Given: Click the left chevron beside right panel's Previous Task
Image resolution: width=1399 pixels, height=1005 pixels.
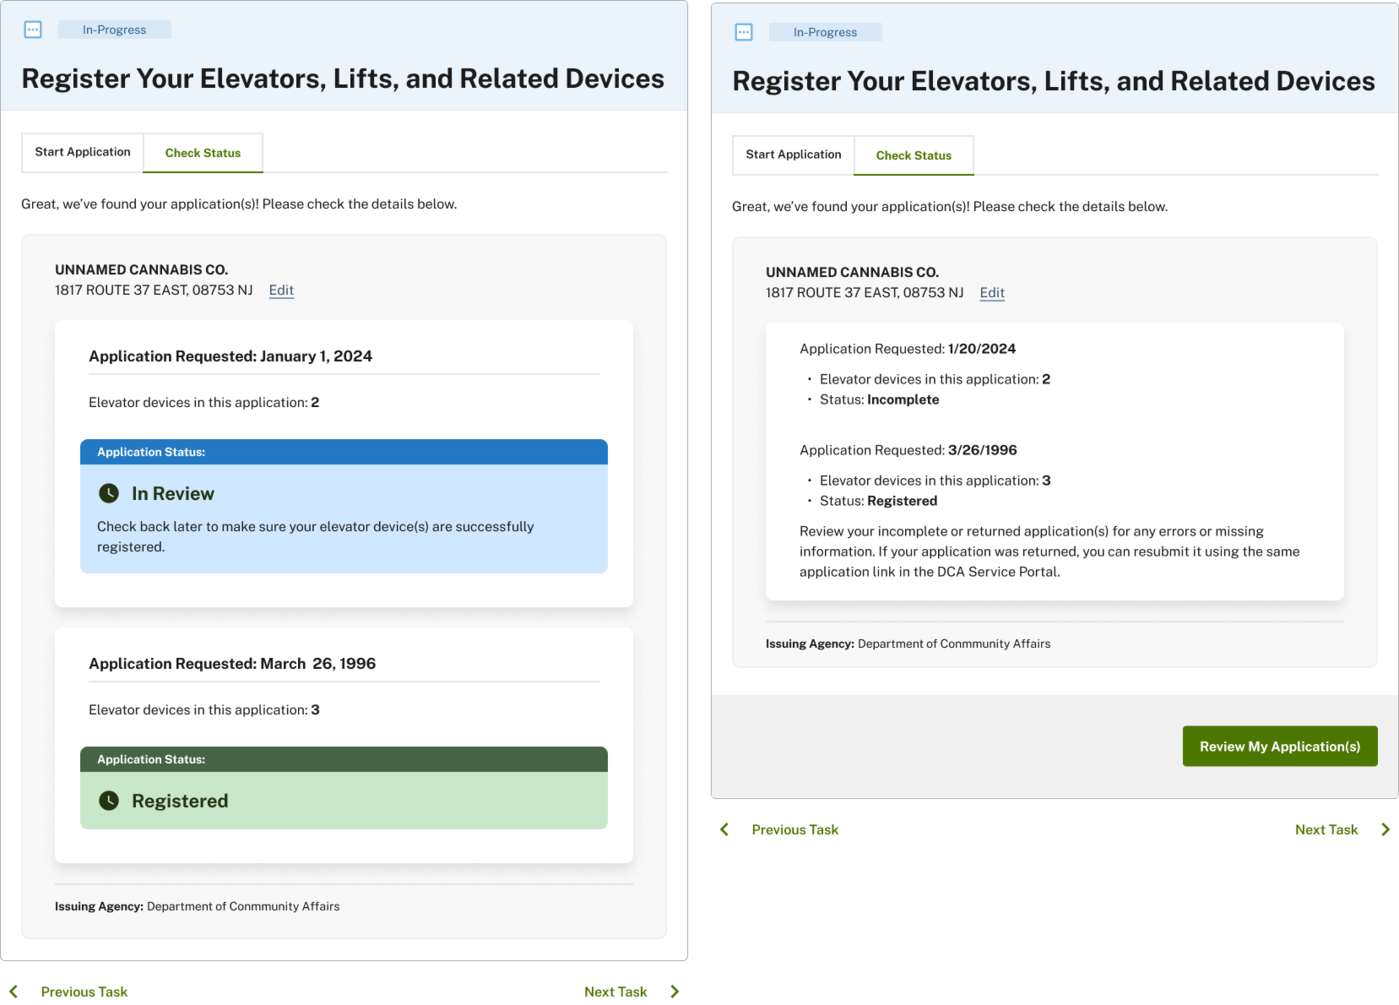Looking at the screenshot, I should [725, 829].
